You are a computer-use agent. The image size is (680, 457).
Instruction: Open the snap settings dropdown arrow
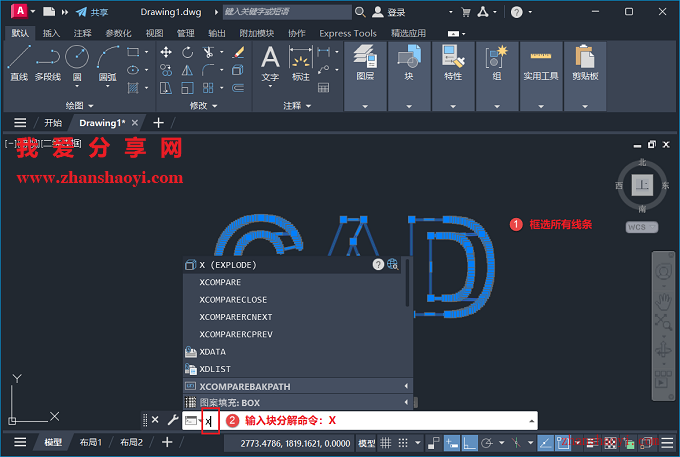[418, 443]
